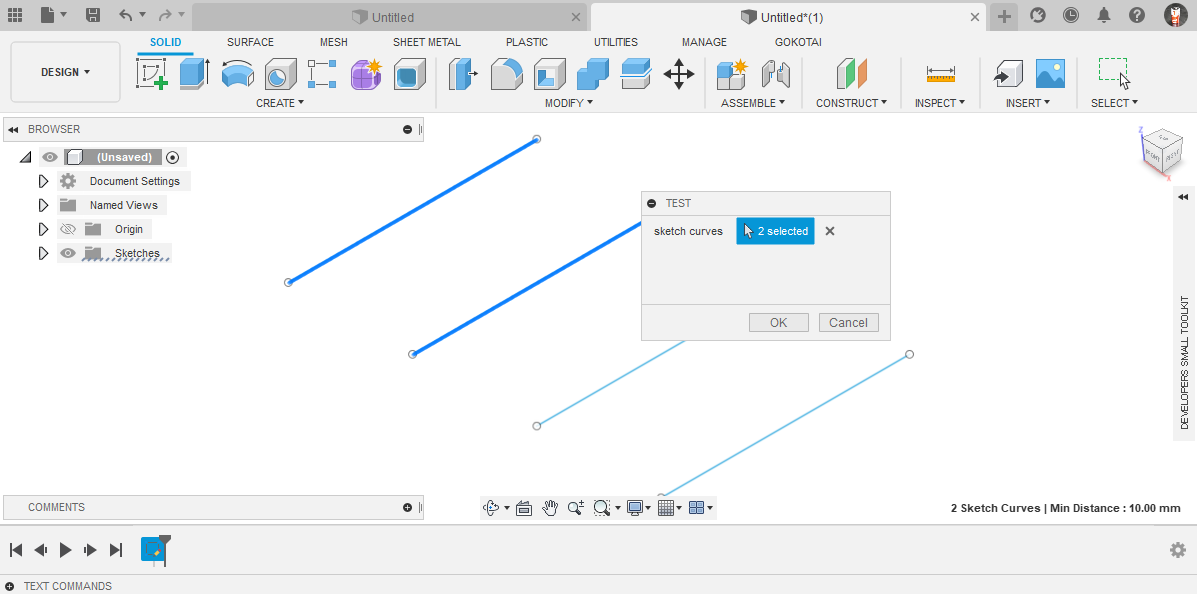Clear the sketch curves selection with X
The width and height of the screenshot is (1197, 594).
(830, 231)
